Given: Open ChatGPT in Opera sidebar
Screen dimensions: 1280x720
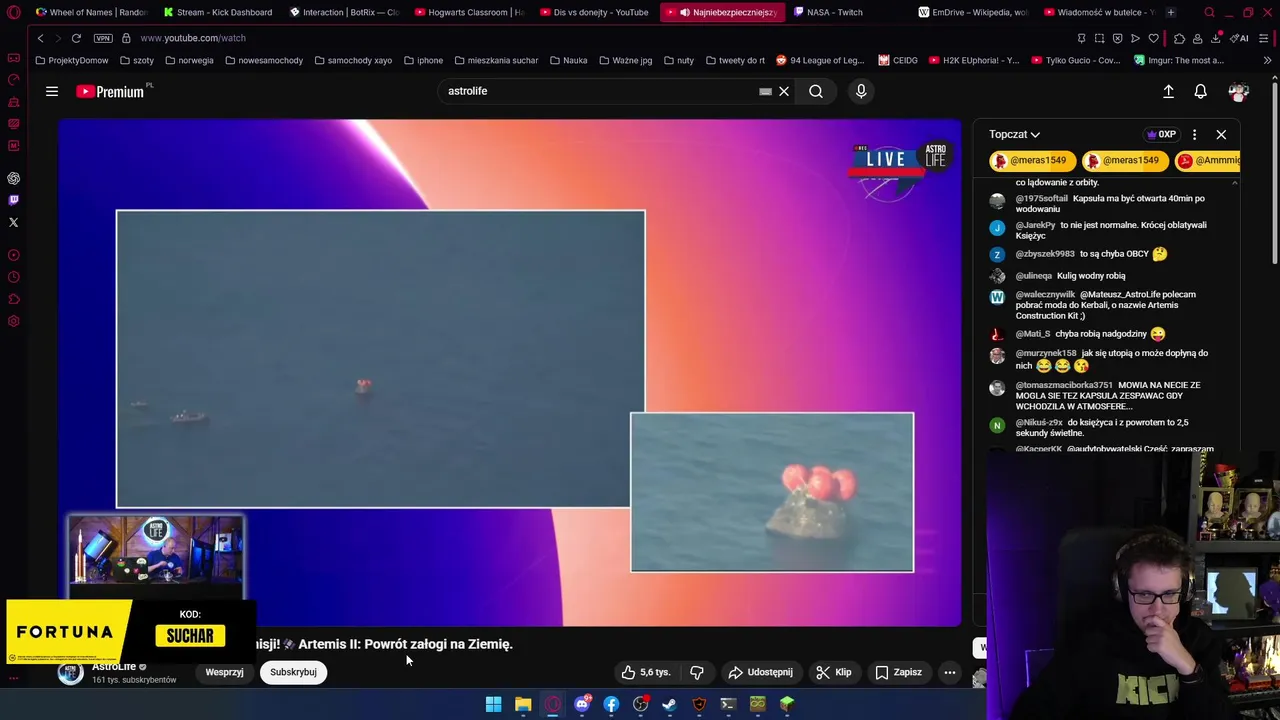Looking at the screenshot, I should point(14,178).
